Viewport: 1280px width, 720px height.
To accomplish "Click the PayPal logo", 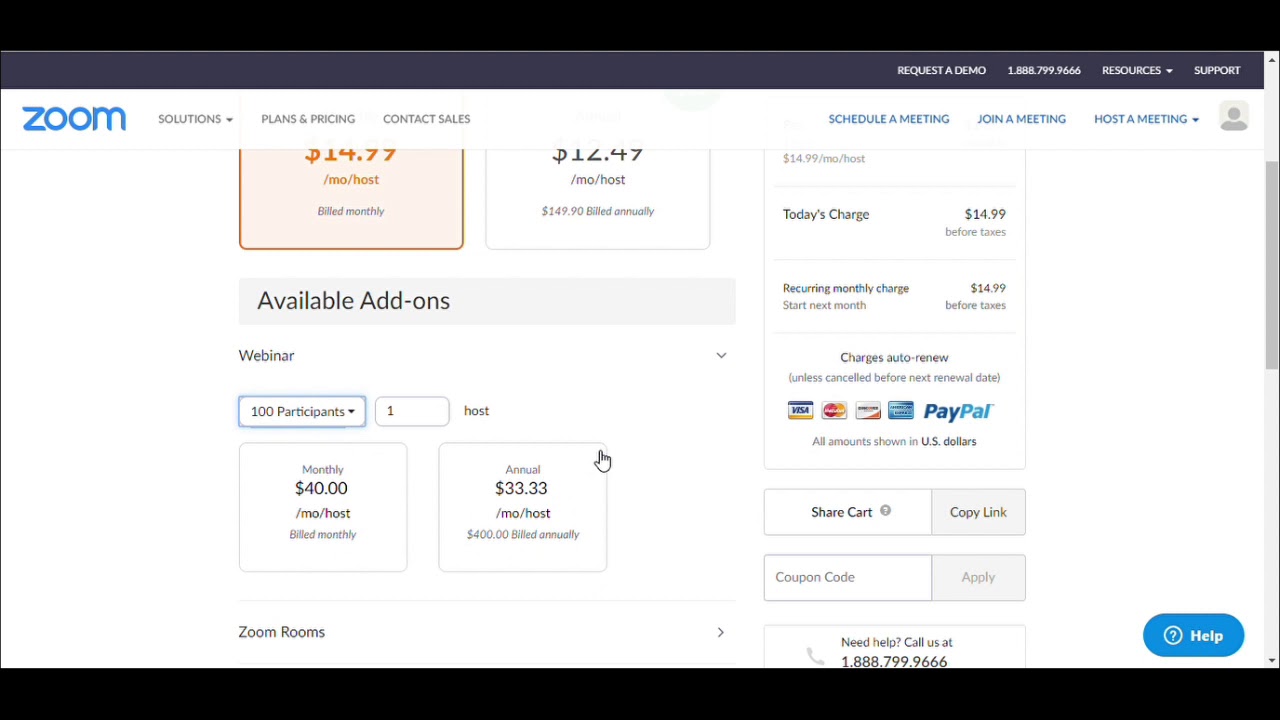I will 958,411.
